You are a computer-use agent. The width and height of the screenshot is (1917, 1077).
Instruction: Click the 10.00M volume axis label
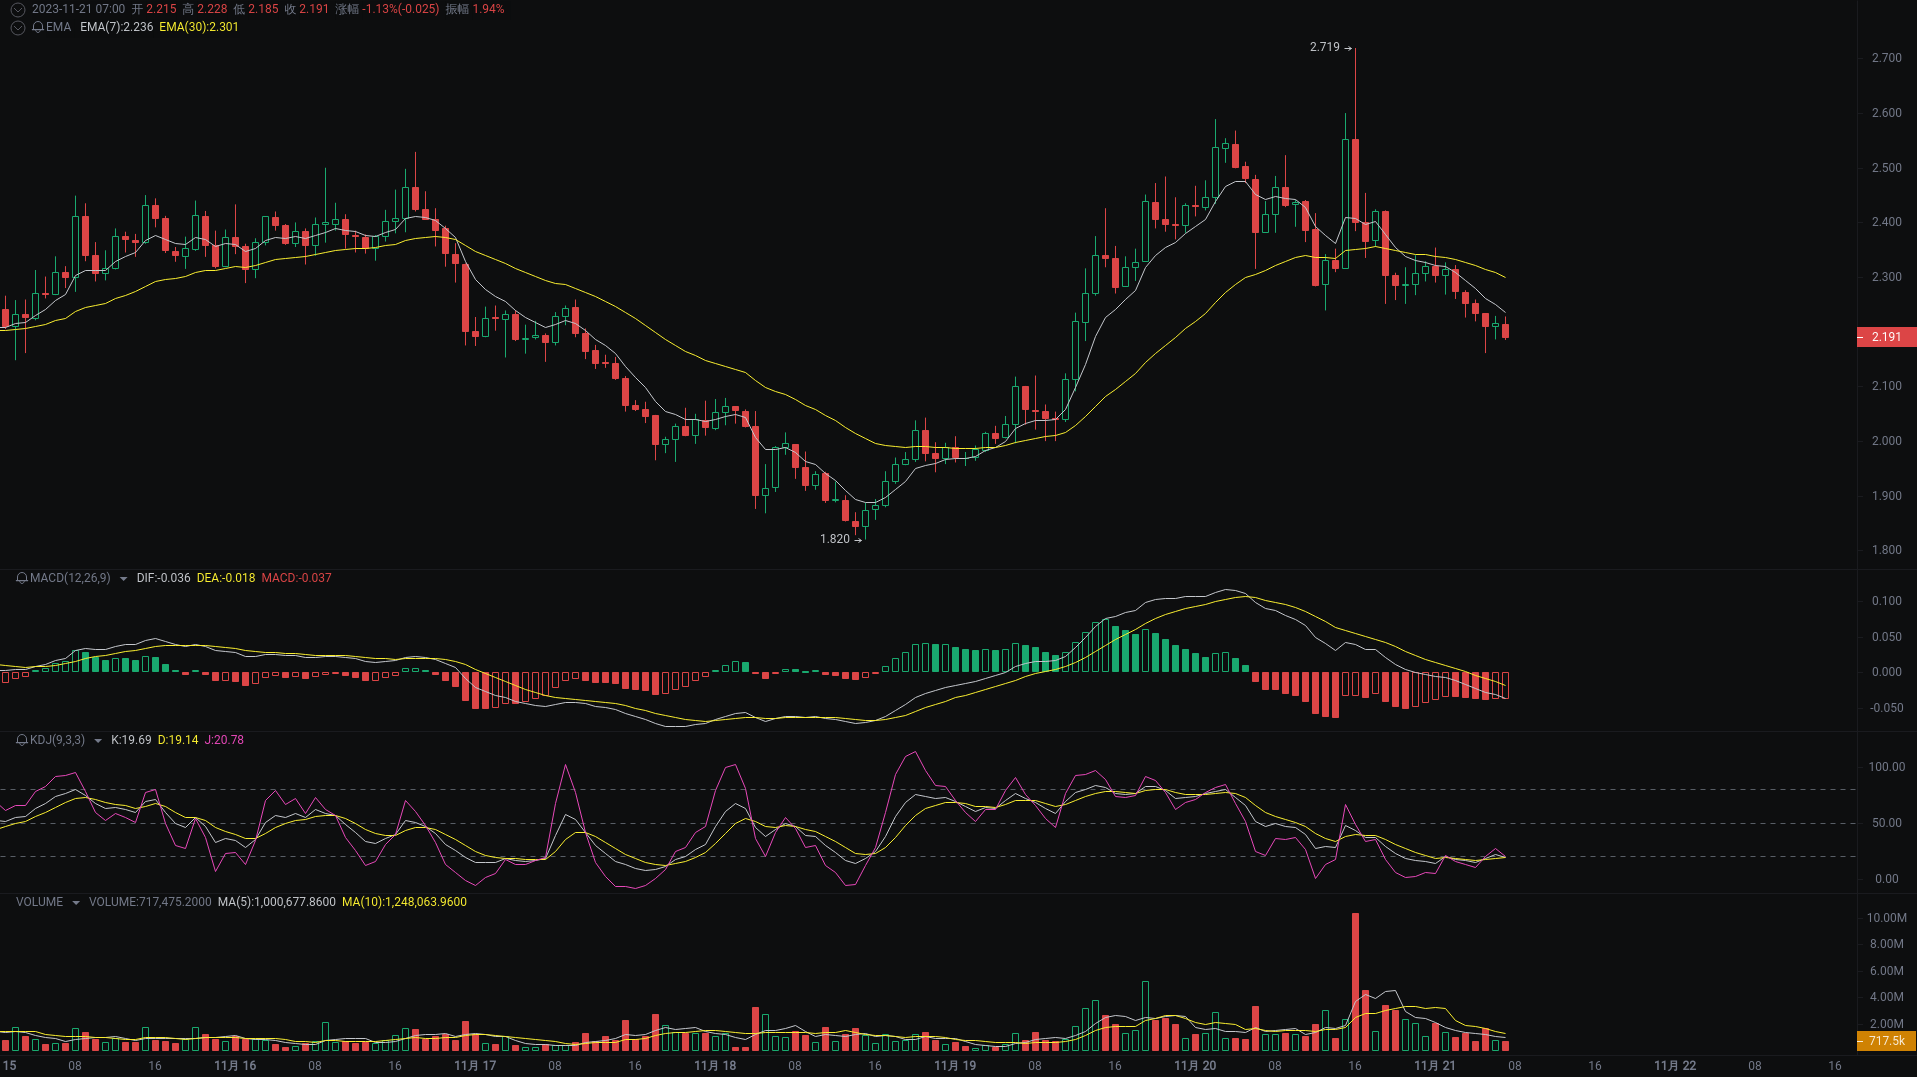click(x=1887, y=918)
